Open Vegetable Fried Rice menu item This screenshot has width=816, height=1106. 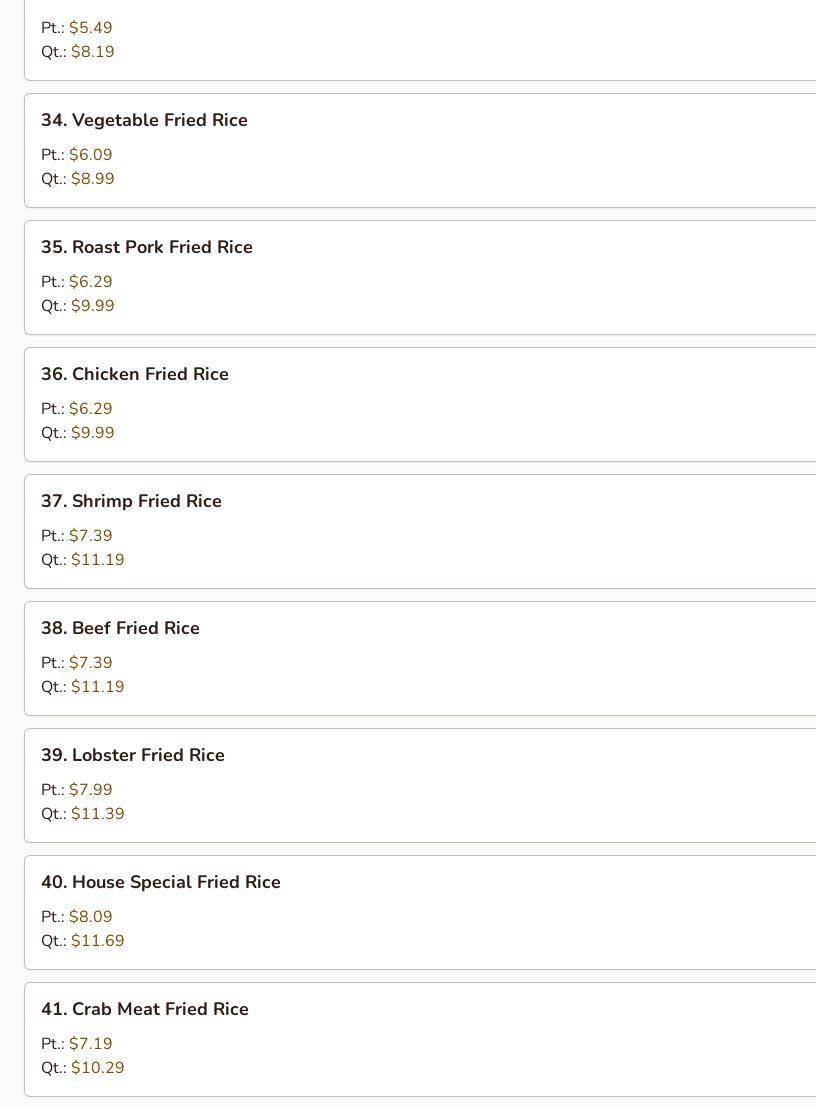(144, 120)
